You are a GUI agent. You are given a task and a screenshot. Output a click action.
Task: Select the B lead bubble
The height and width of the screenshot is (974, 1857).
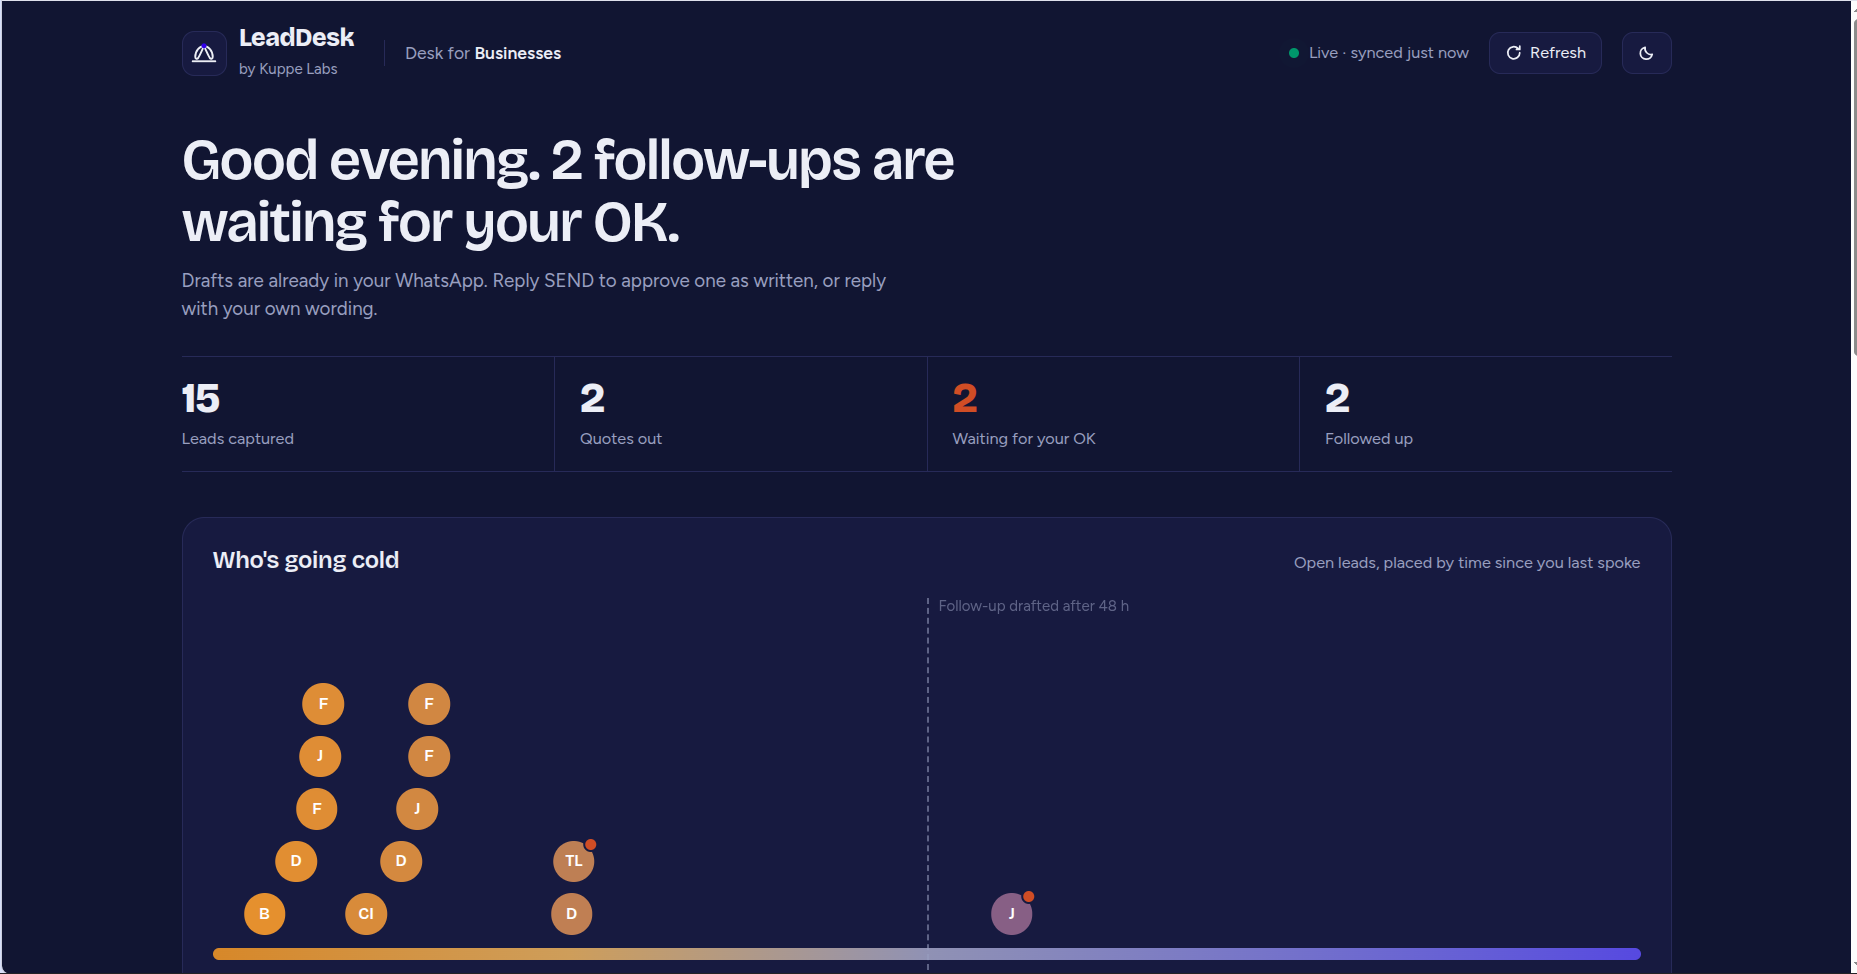pyautogui.click(x=265, y=914)
